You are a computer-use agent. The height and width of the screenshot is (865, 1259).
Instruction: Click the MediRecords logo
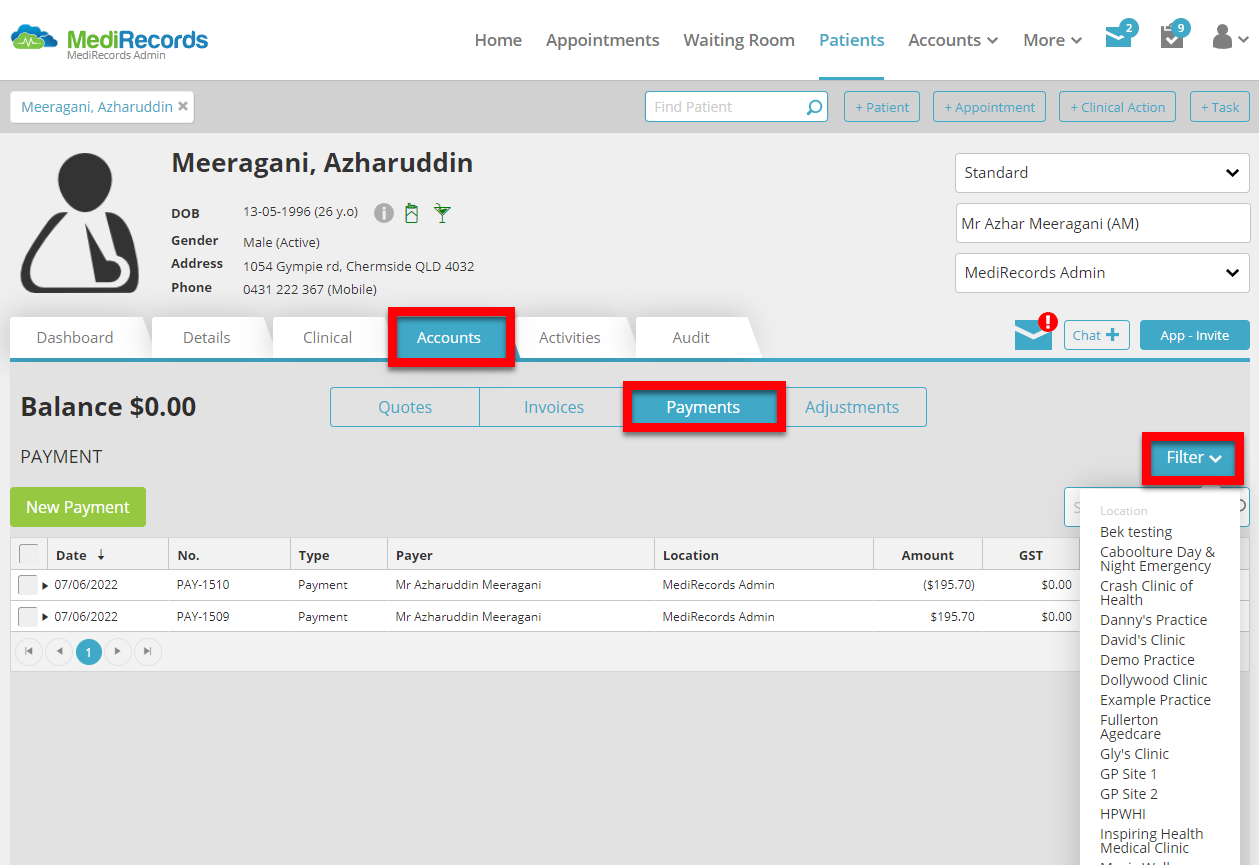(110, 41)
